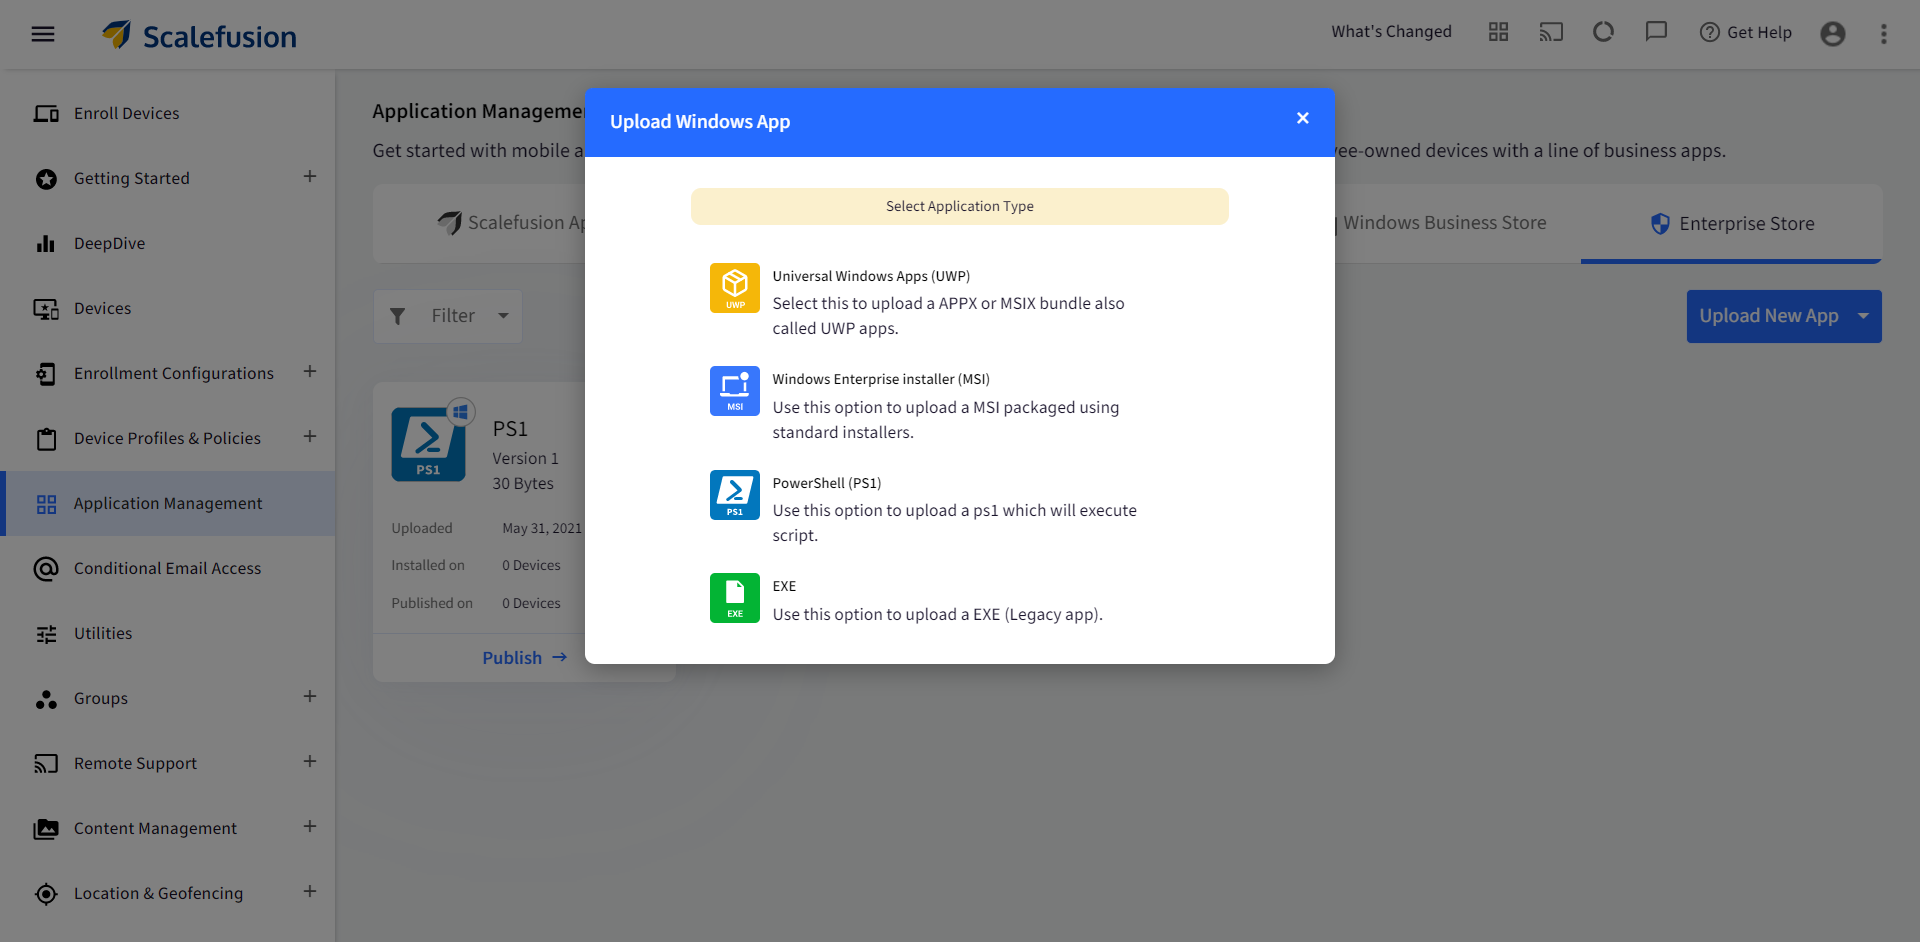Open Utilities in sidebar
This screenshot has height=942, width=1920.
coord(167,633)
